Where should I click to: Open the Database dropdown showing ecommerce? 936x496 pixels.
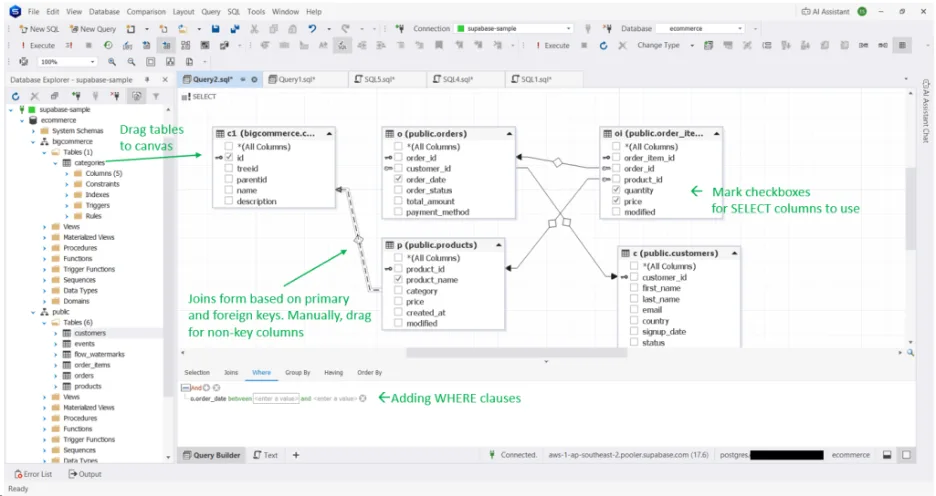[700, 29]
